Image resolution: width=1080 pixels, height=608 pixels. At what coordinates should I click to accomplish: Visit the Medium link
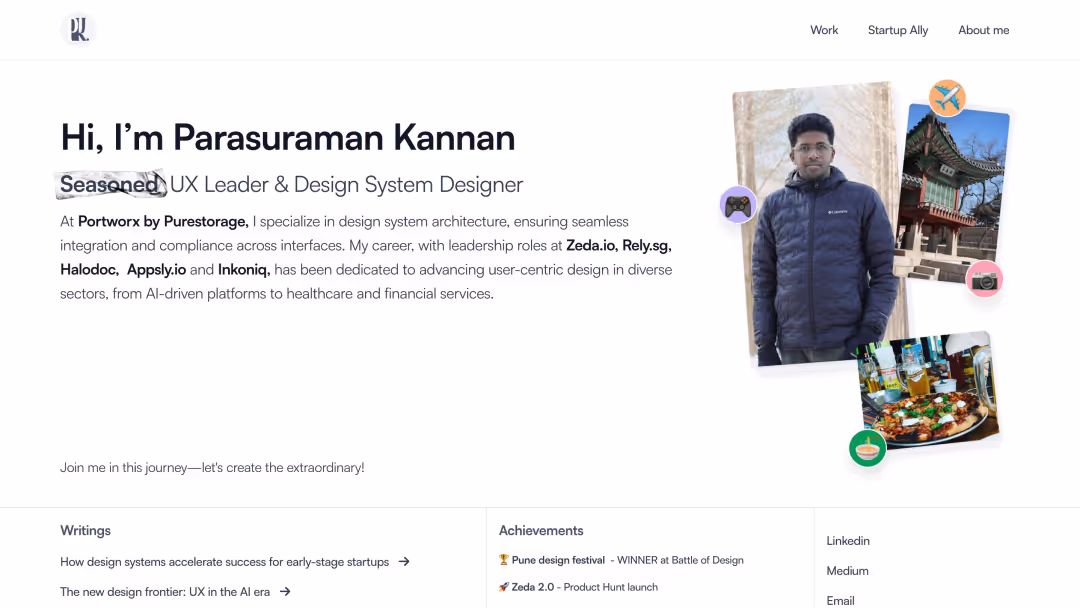coord(846,570)
